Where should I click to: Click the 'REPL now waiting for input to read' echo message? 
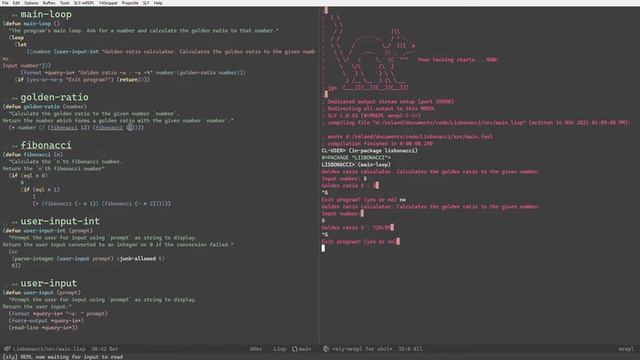click(x=63, y=357)
